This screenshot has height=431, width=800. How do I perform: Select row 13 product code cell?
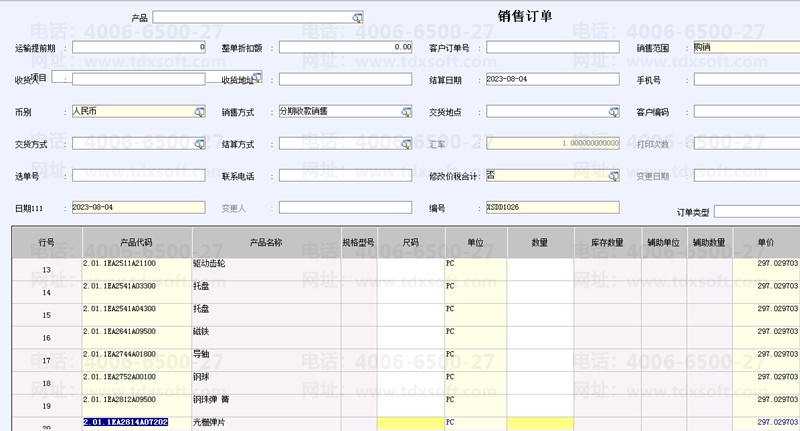point(137,264)
